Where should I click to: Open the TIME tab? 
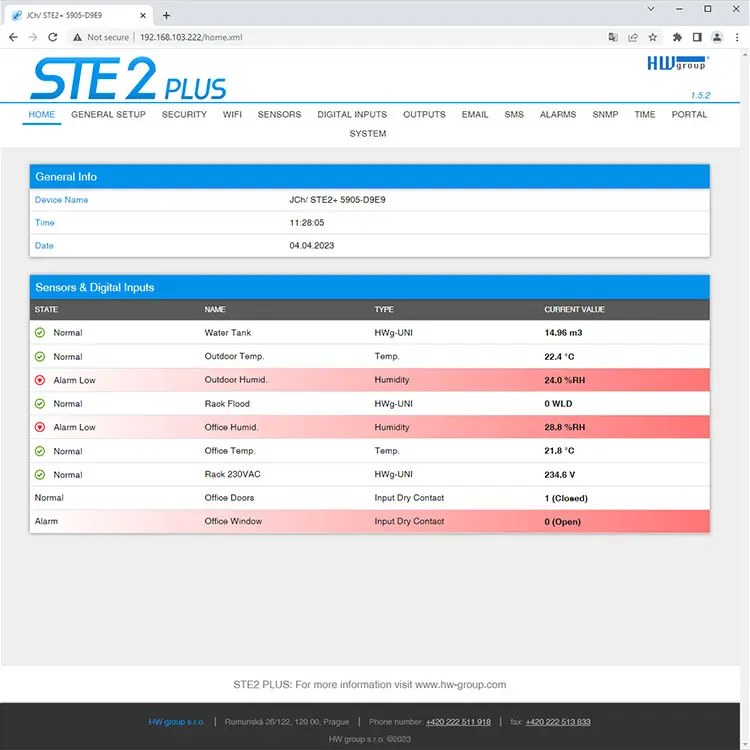click(x=645, y=114)
